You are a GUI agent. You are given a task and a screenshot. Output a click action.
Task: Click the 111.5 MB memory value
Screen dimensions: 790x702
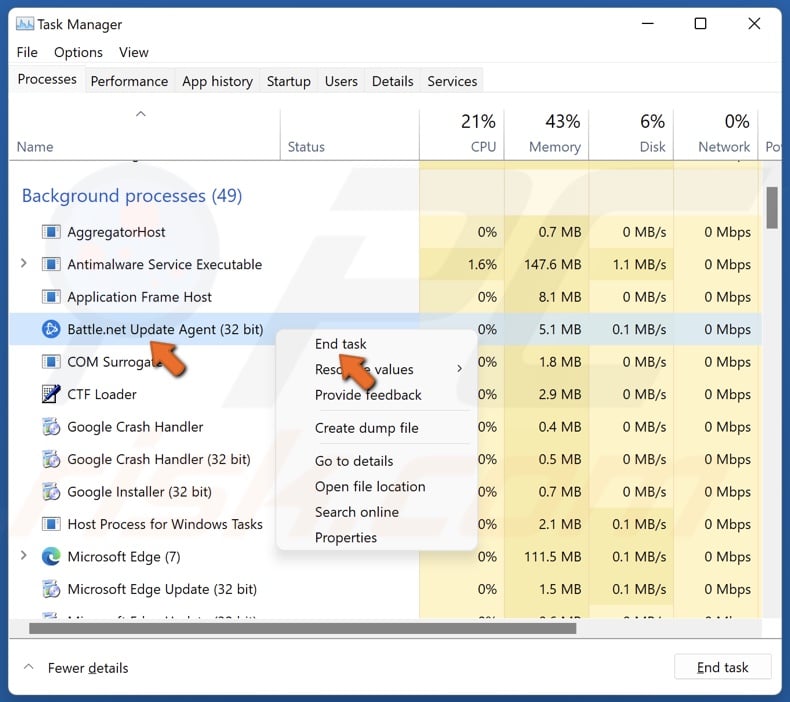pyautogui.click(x=552, y=557)
